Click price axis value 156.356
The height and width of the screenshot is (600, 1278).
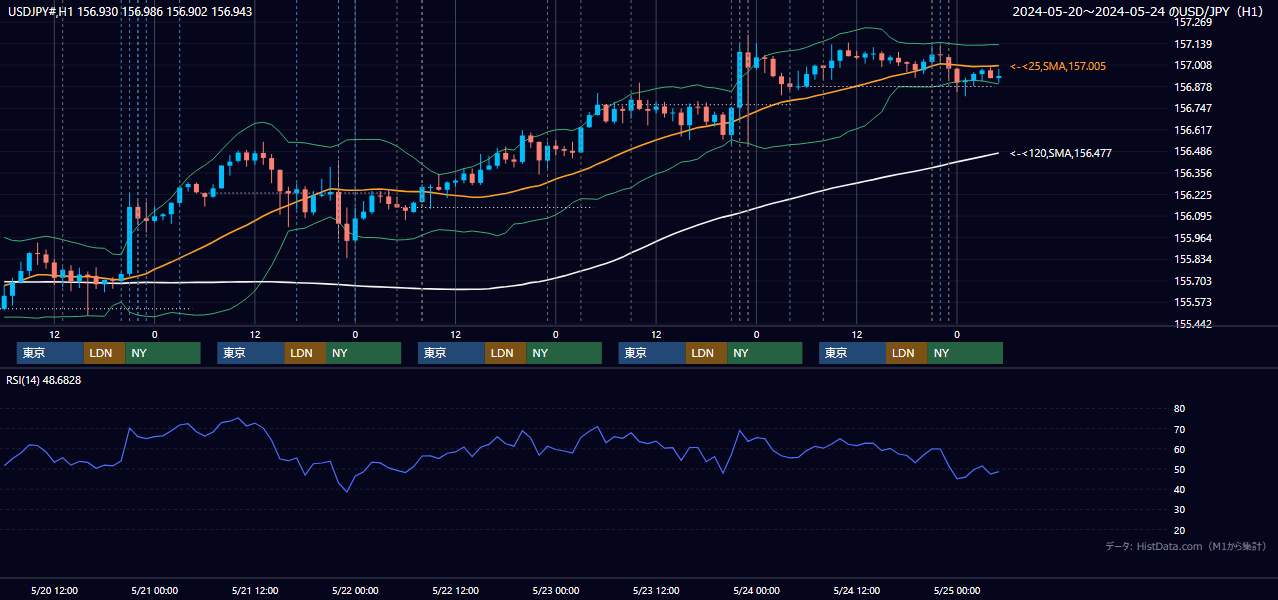(1193, 173)
